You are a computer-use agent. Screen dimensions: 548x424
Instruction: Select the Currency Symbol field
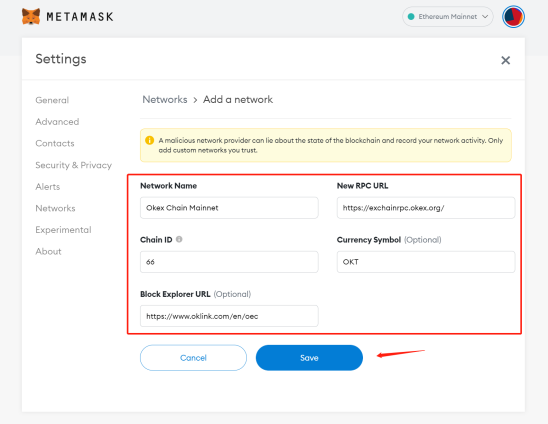[426, 262]
